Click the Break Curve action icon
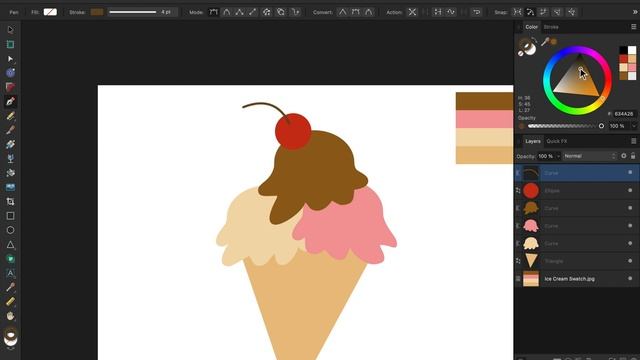The width and height of the screenshot is (640, 360). pyautogui.click(x=413, y=12)
